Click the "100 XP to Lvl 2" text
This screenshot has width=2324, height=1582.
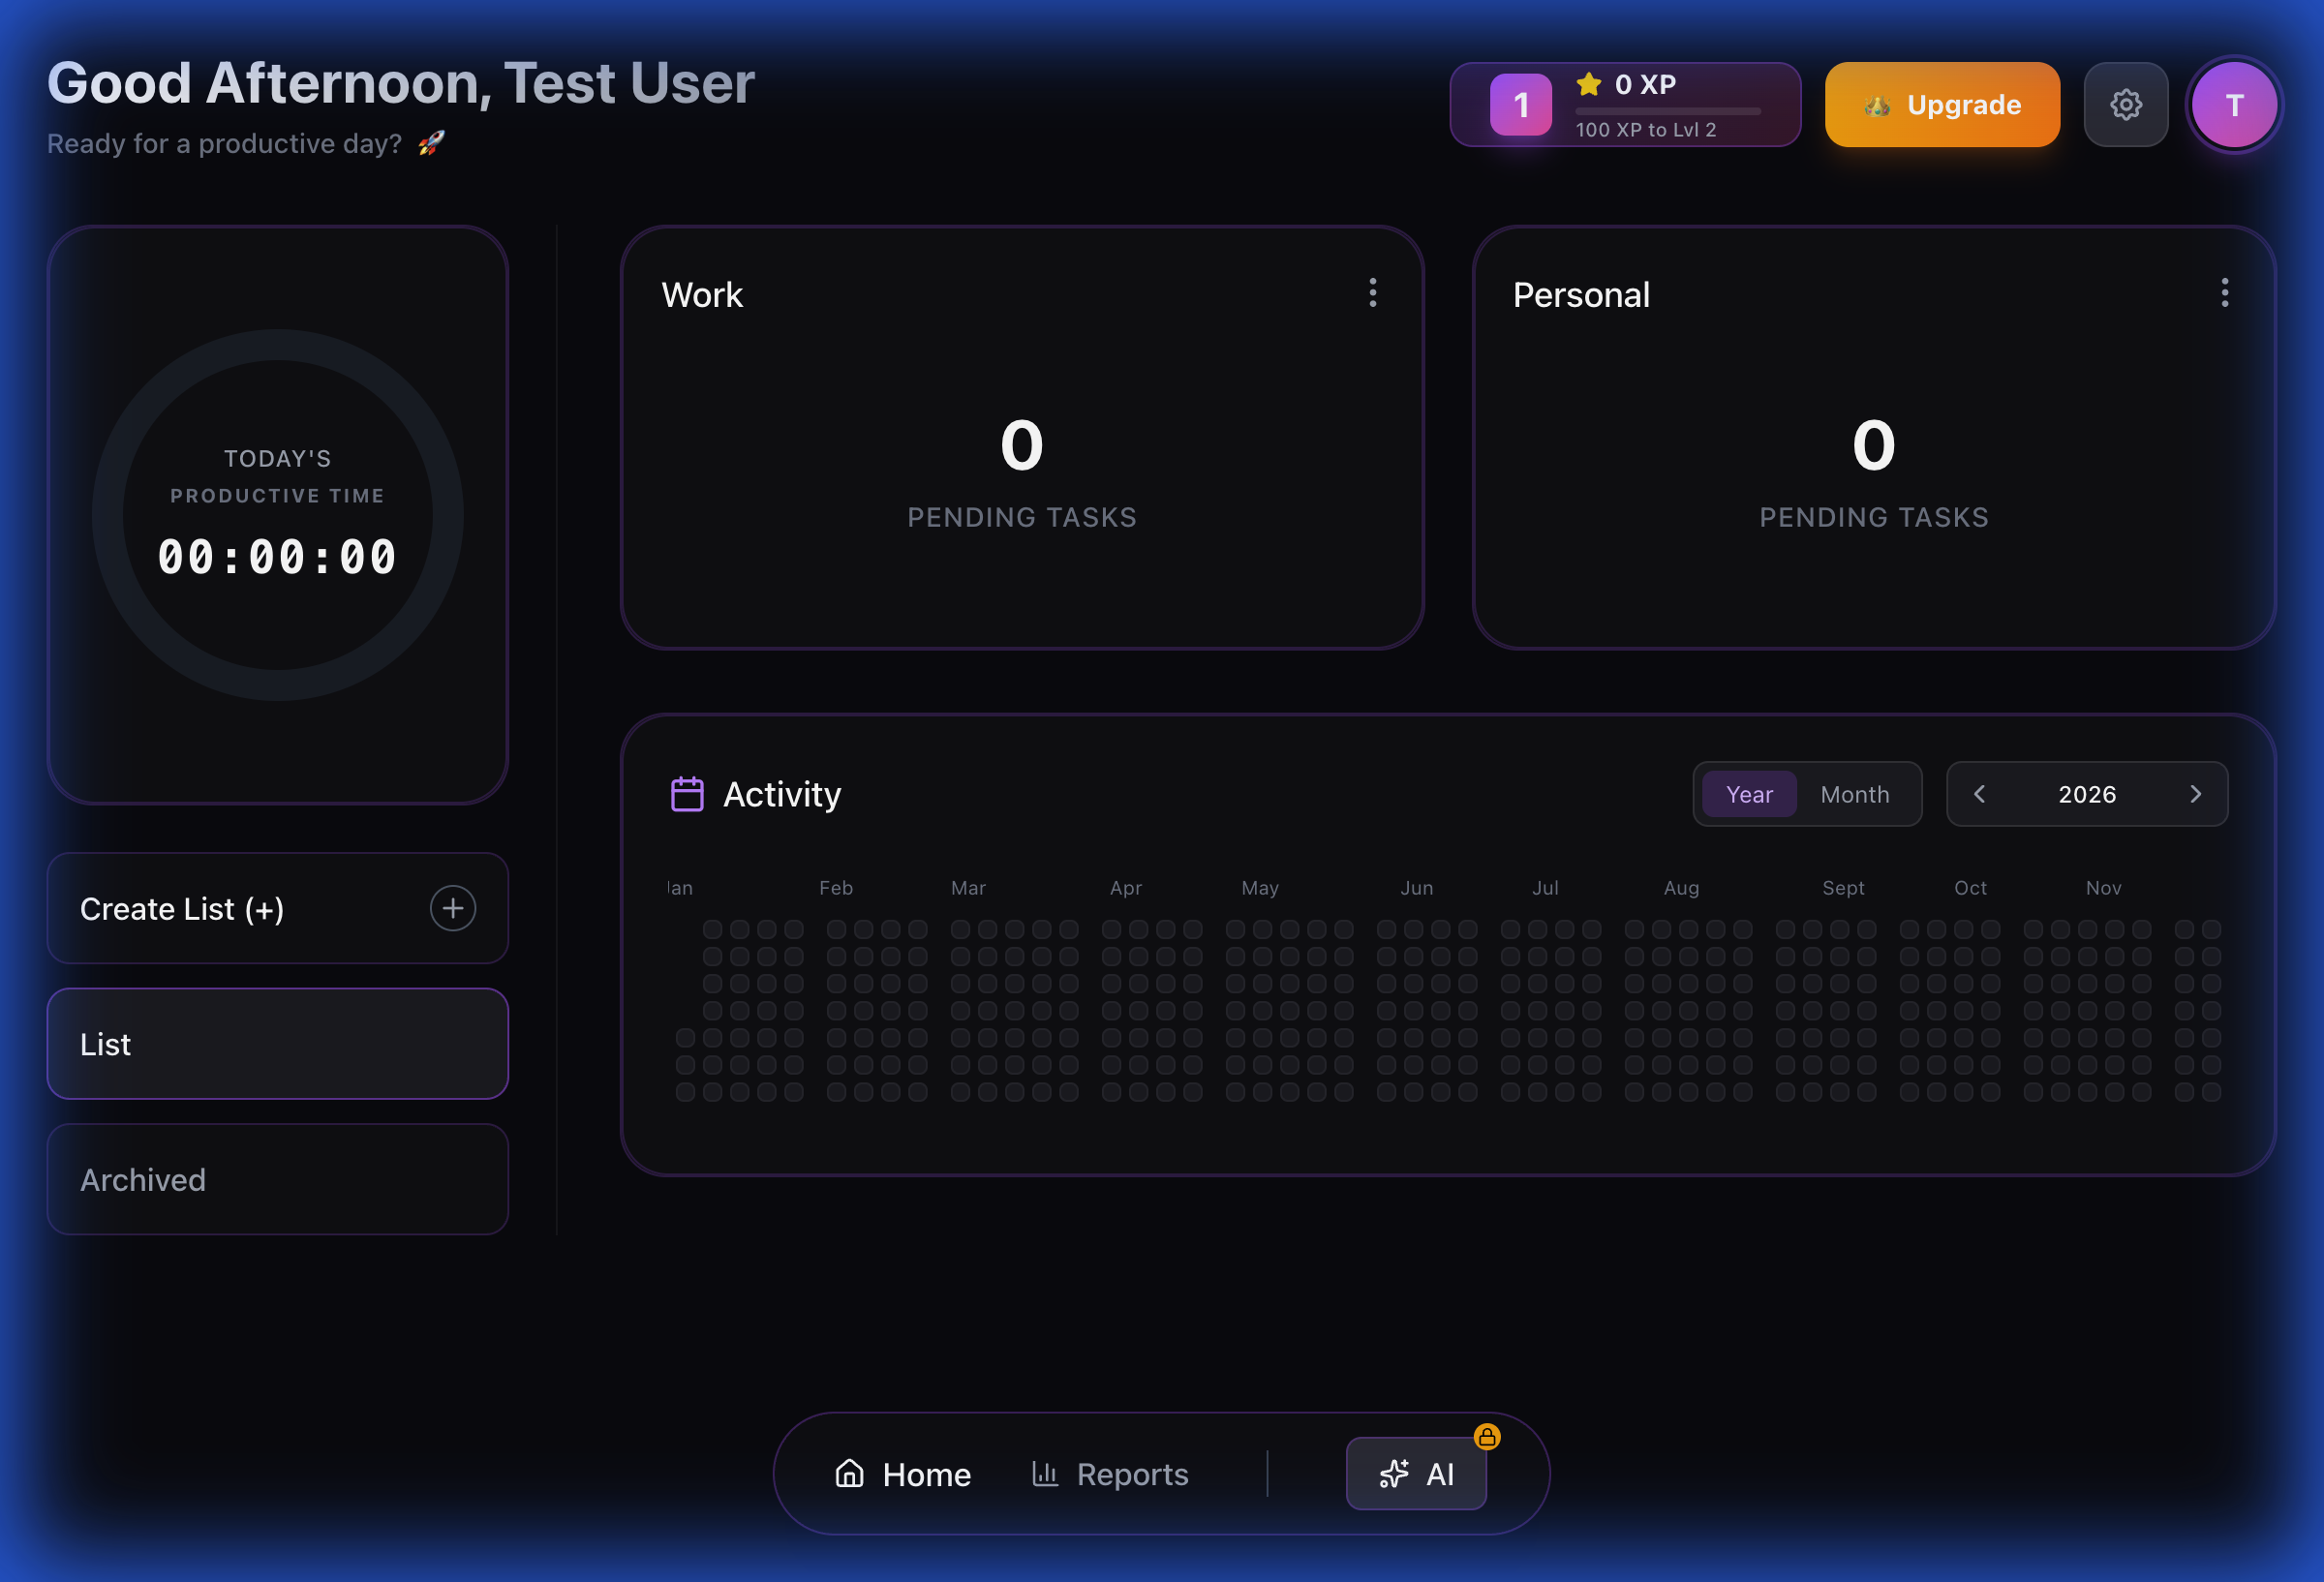1646,130
